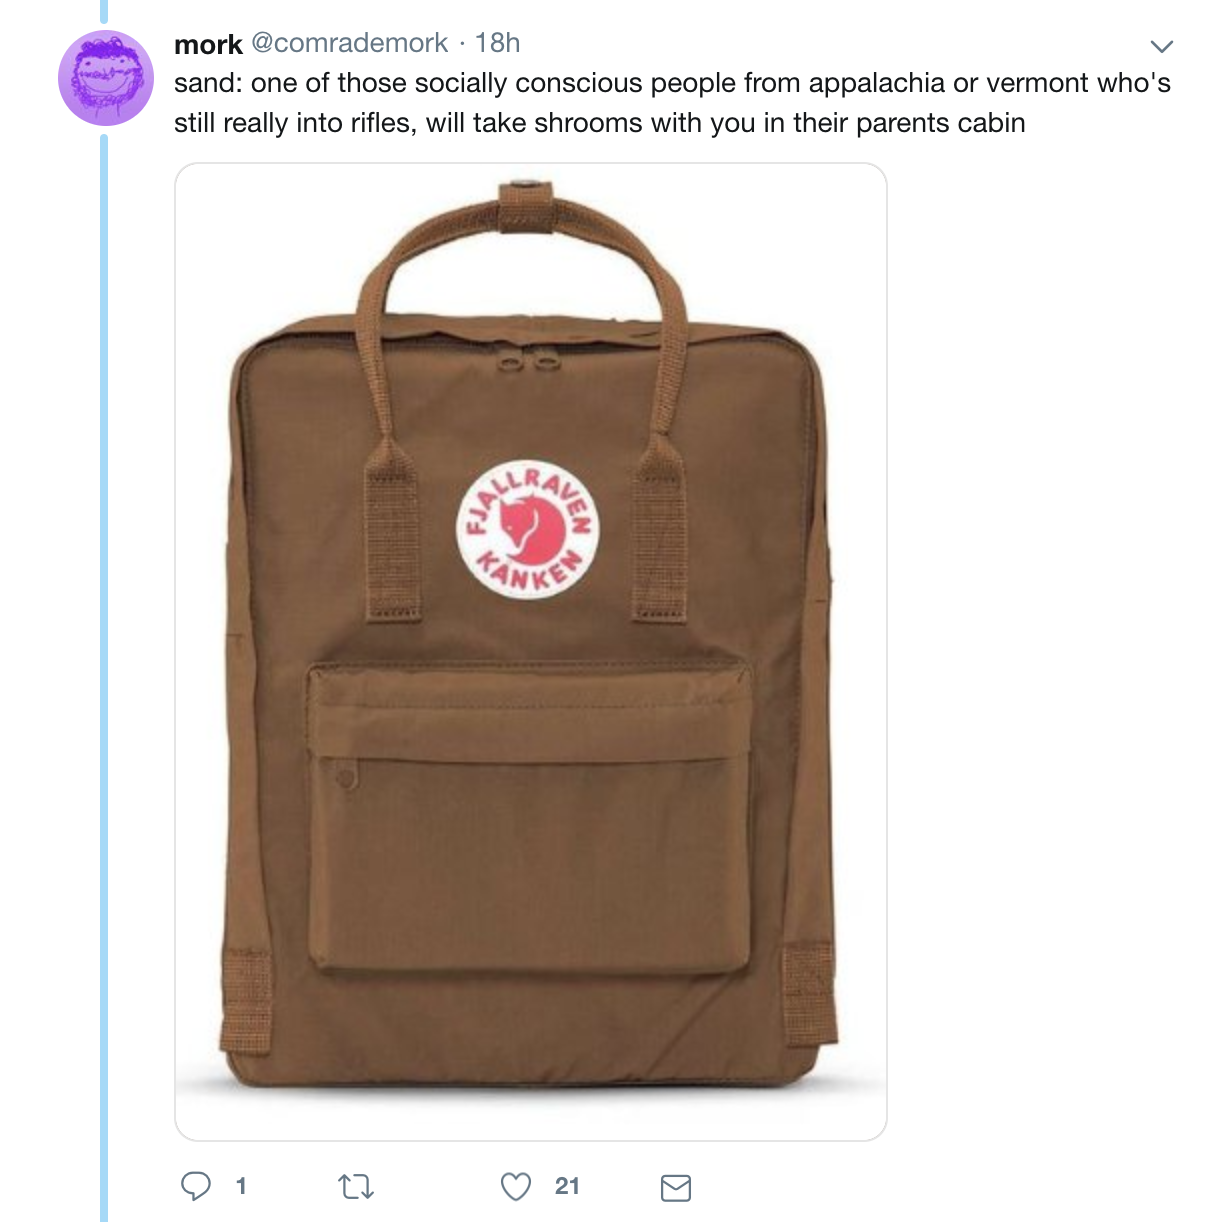1218x1222 pixels.
Task: Click the reply count number 1
Action: tap(241, 1187)
